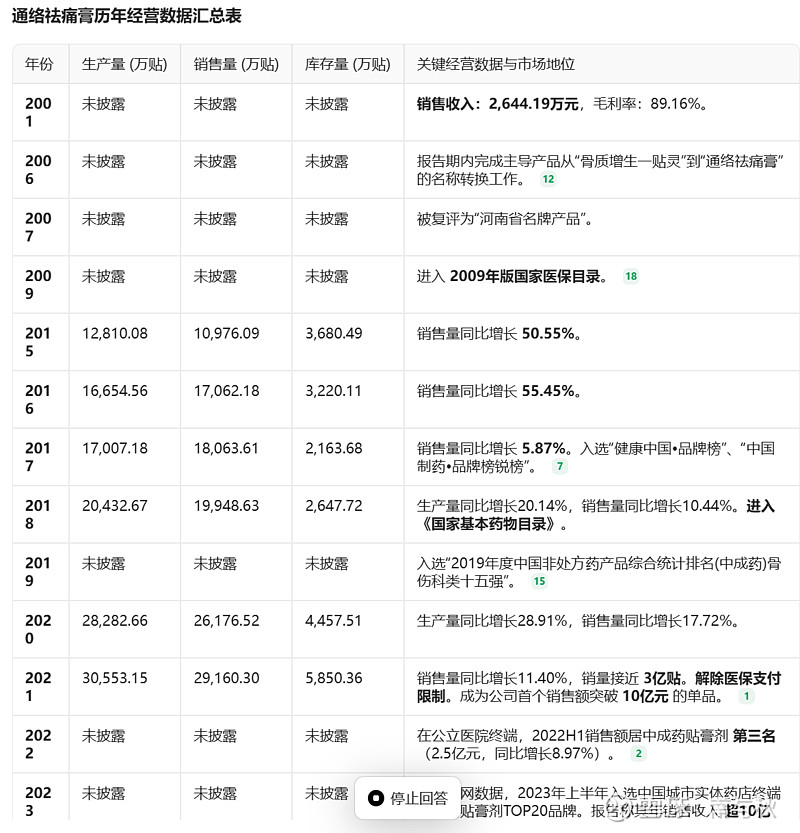Viewport: 800px width, 833px height.
Task: Click the inventory value 5,850.36
Action: pos(334,678)
